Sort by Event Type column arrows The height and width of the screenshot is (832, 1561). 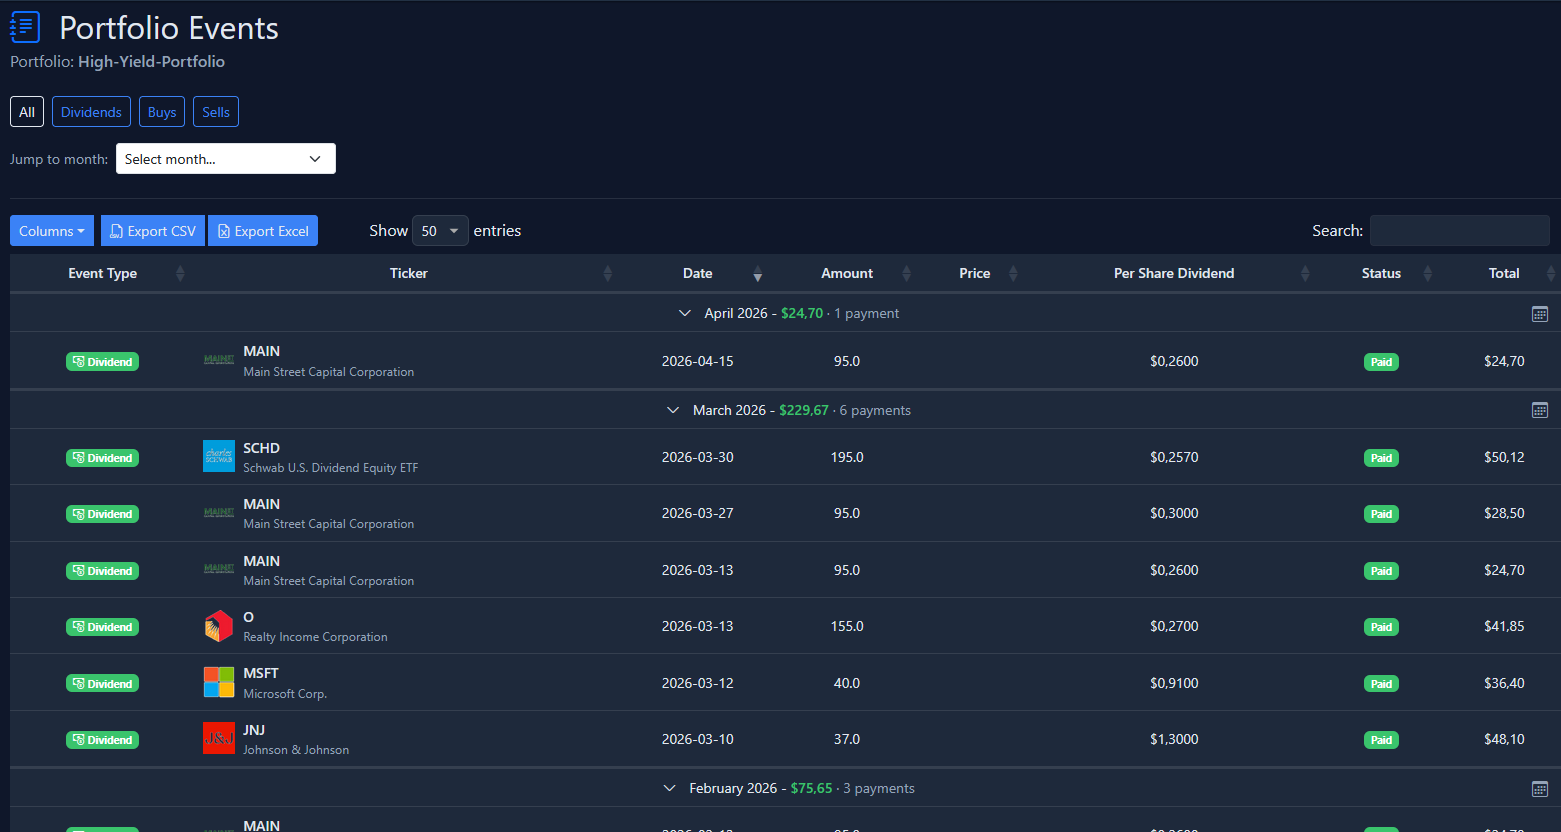[x=180, y=273]
